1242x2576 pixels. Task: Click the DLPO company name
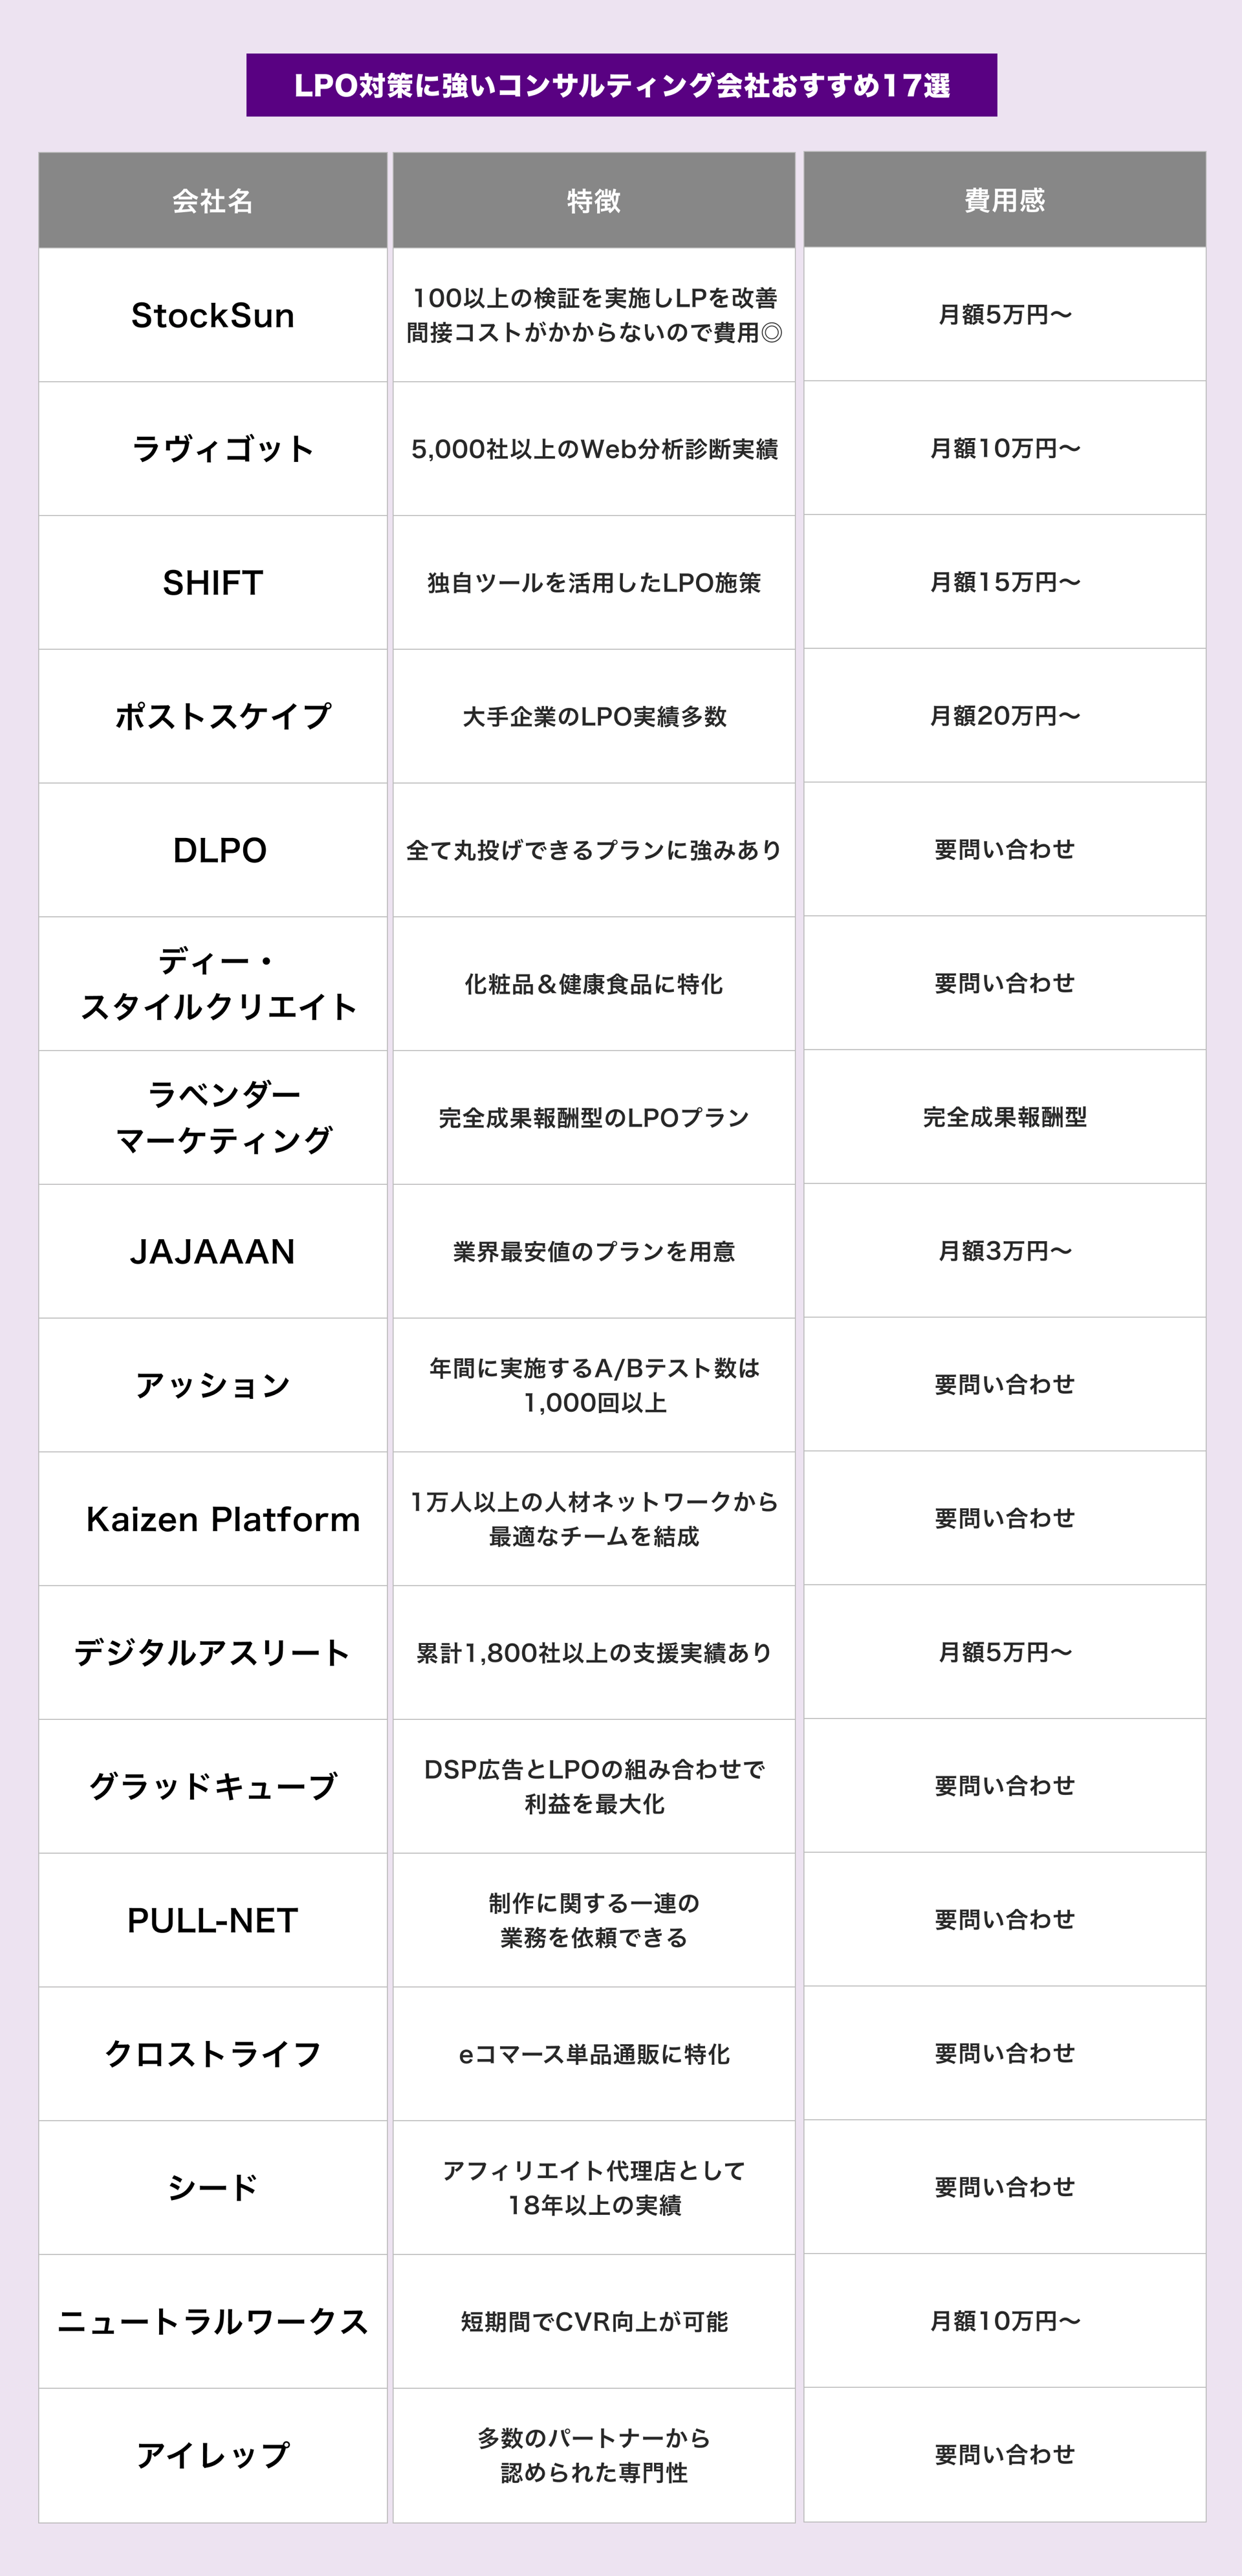tap(219, 850)
